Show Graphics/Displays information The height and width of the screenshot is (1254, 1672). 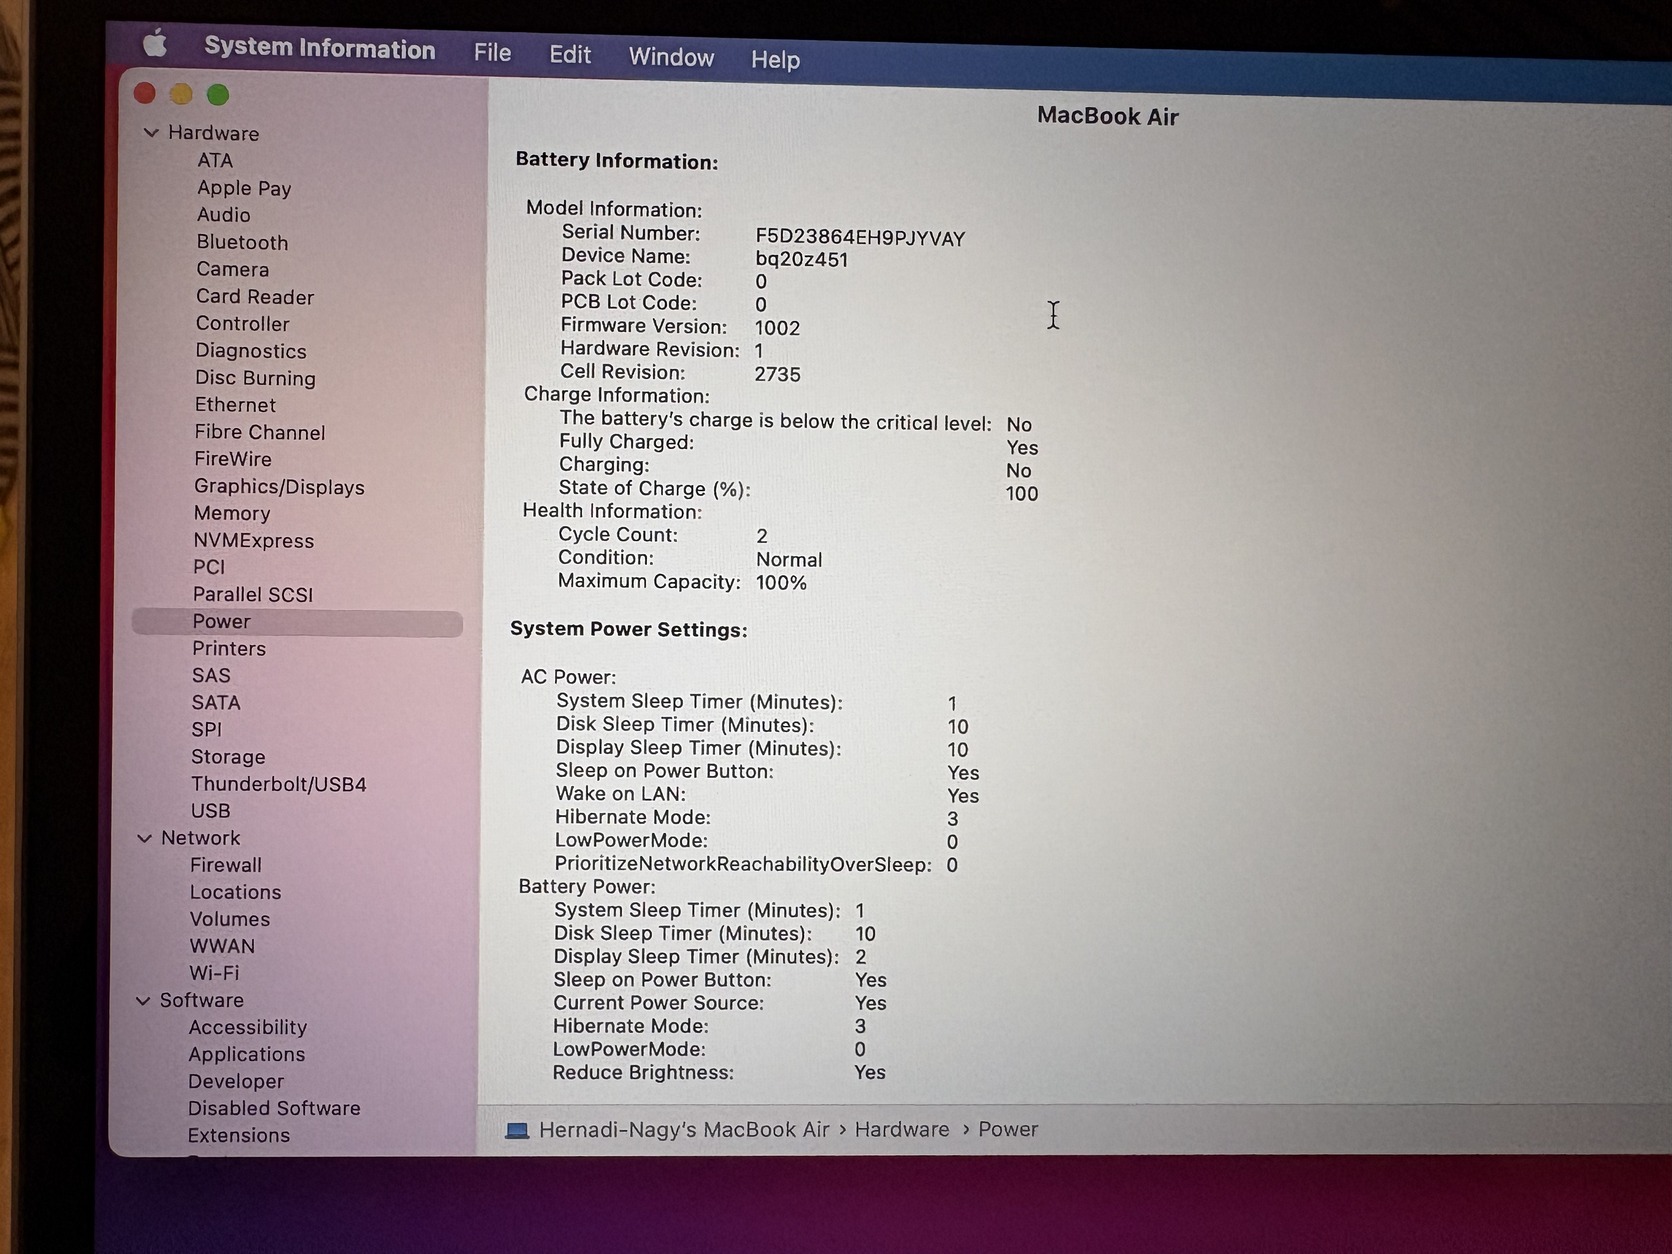coord(279,487)
